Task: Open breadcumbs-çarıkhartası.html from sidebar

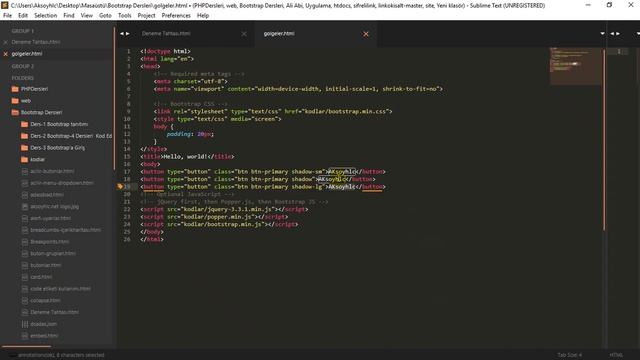Action: coord(65,230)
